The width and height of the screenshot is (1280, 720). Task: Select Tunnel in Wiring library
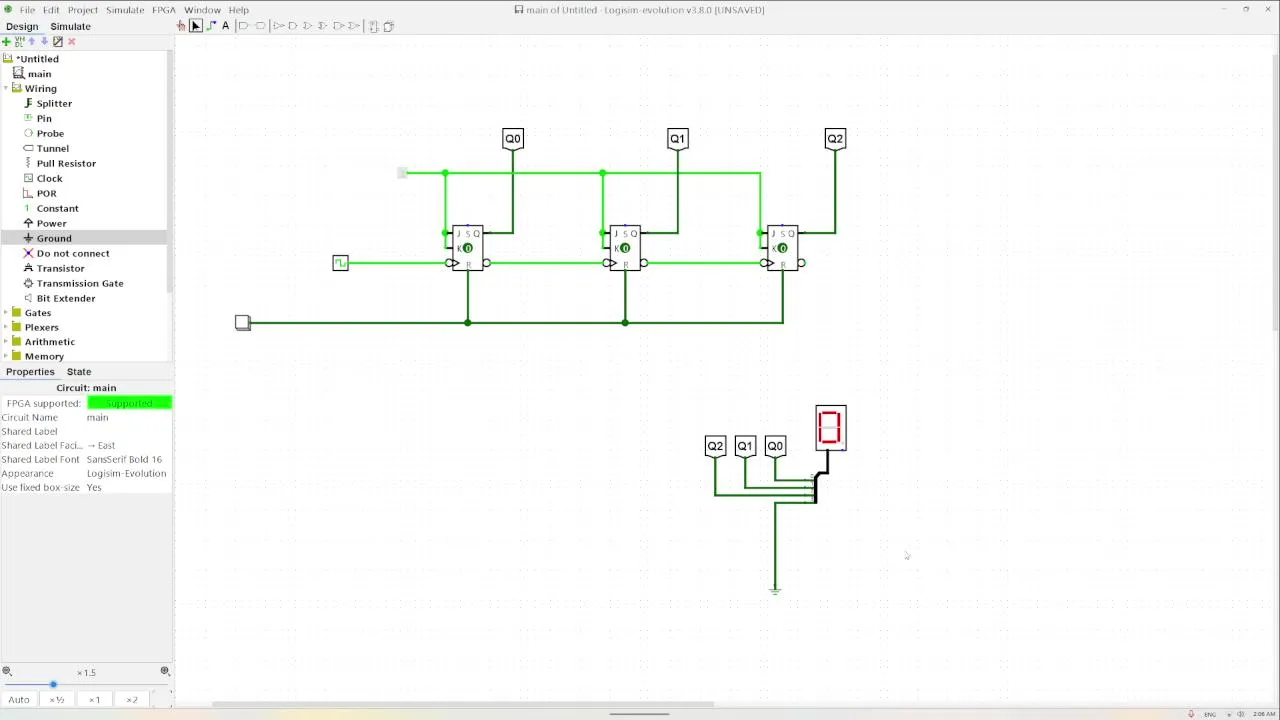[53, 148]
